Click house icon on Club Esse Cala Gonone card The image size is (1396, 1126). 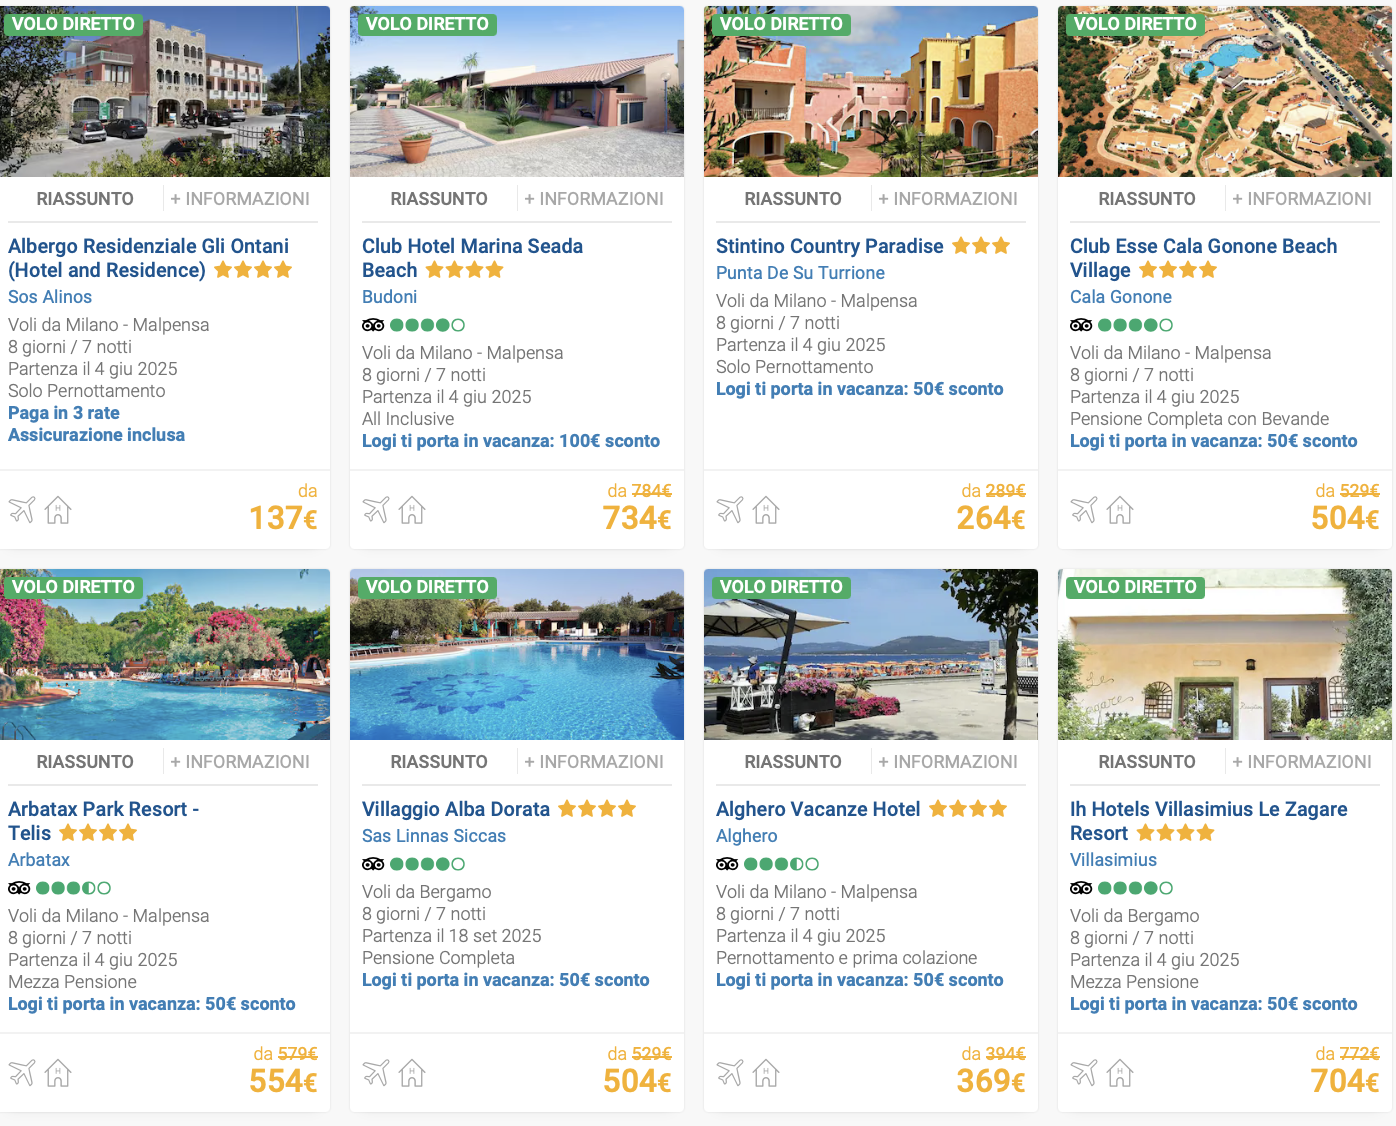[1120, 510]
